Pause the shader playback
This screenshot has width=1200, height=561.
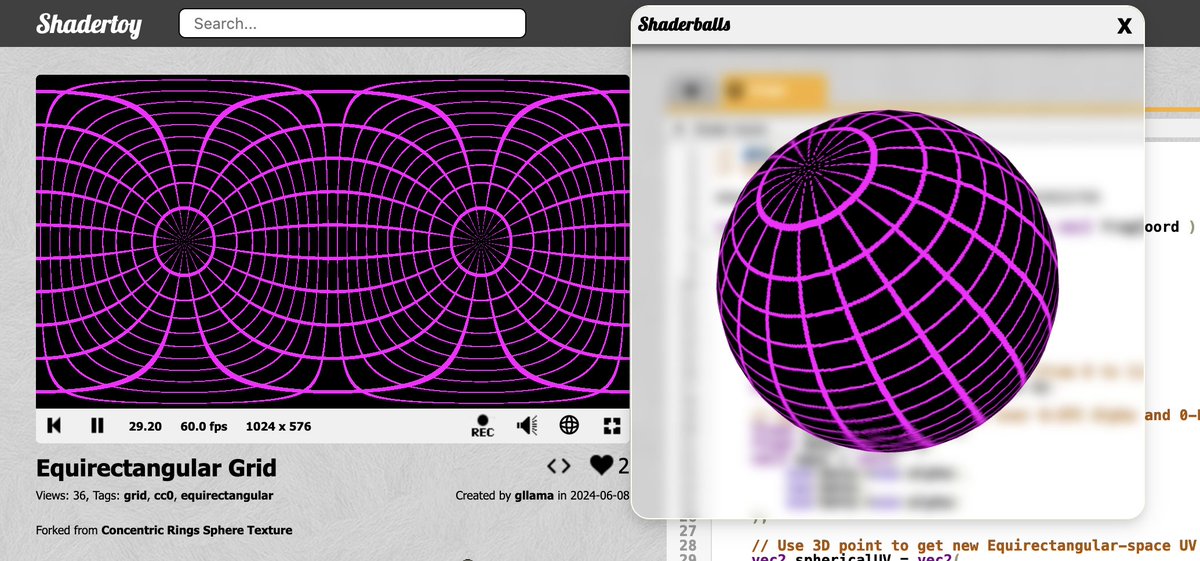[x=97, y=426]
